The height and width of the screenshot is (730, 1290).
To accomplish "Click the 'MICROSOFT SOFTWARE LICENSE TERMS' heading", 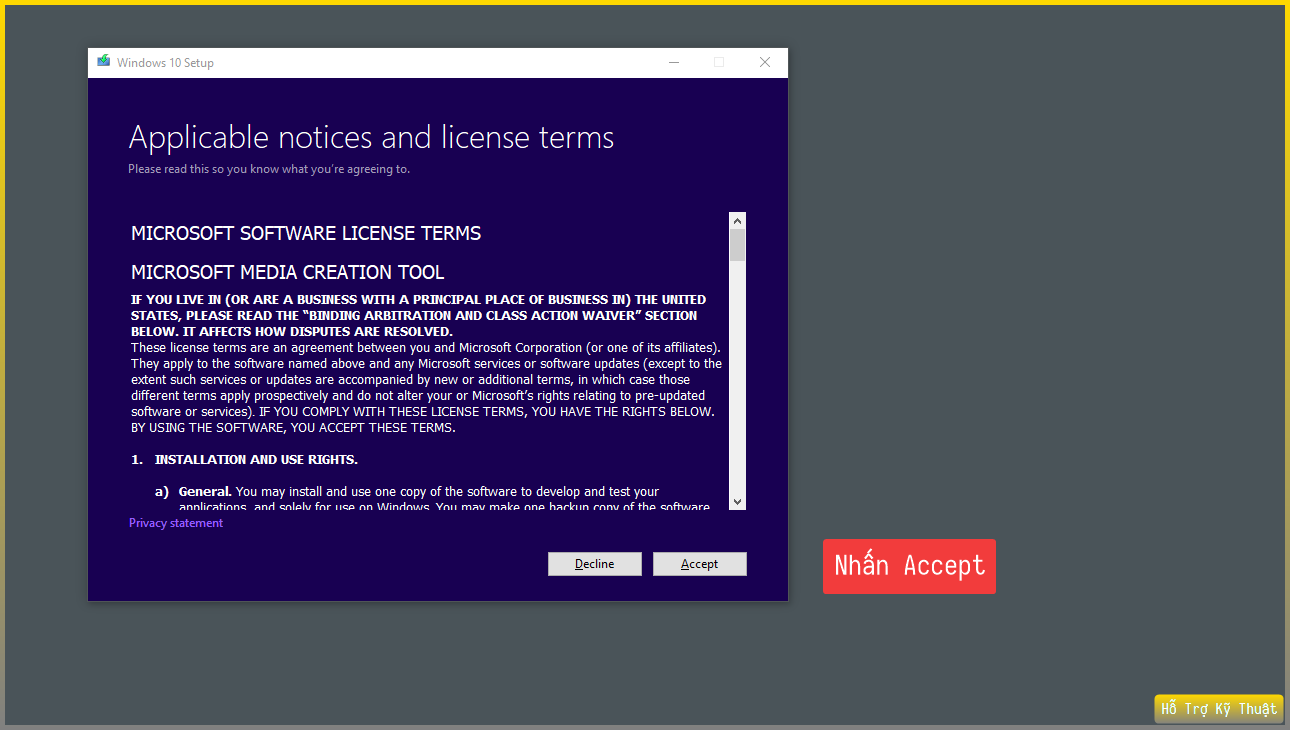I will coord(306,233).
